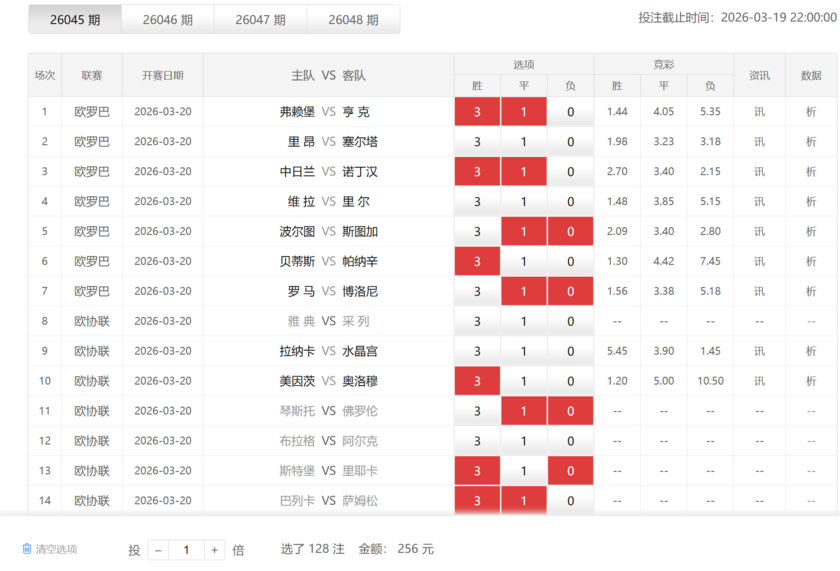Deselect win (3) for 巴列卡 VS 萨姆松
The height and width of the screenshot is (571, 840).
point(477,500)
